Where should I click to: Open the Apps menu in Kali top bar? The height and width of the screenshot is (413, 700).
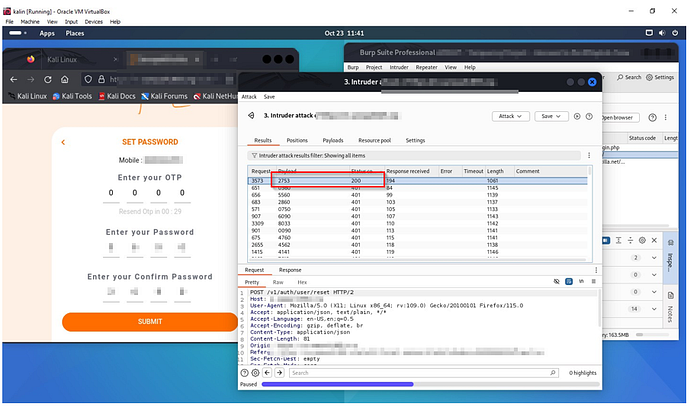click(x=47, y=33)
